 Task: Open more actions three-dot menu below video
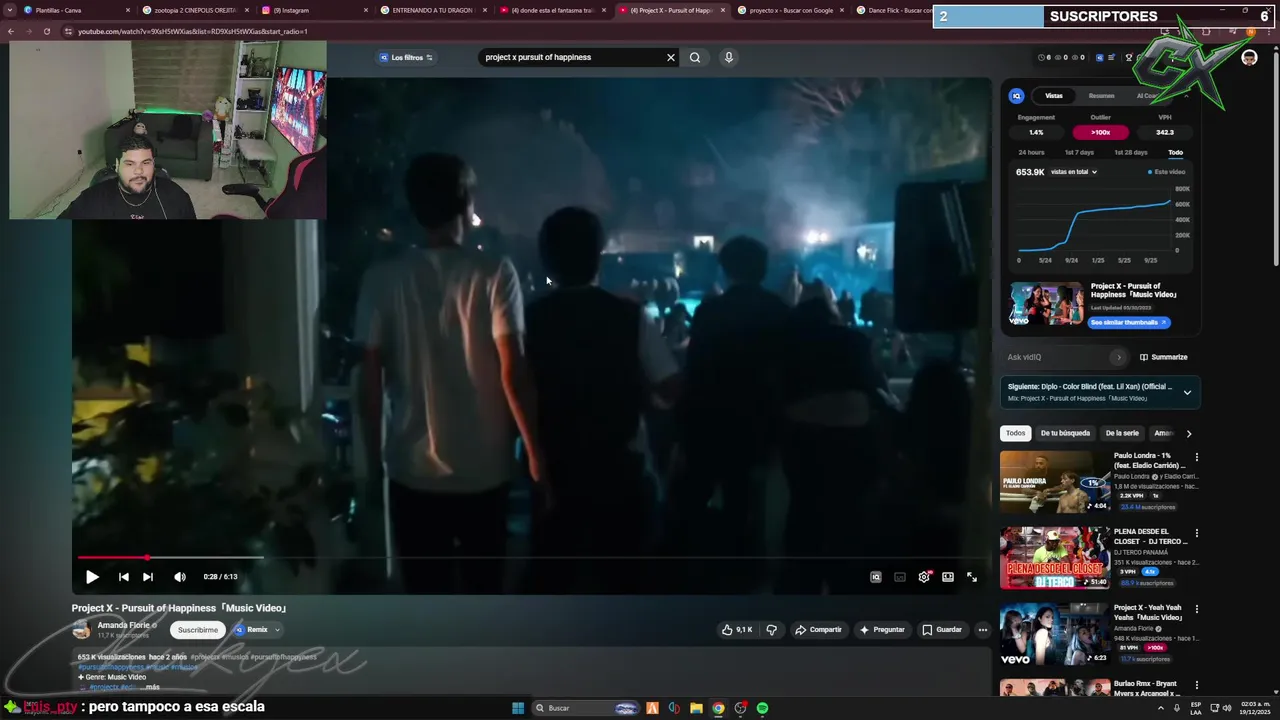[983, 630]
